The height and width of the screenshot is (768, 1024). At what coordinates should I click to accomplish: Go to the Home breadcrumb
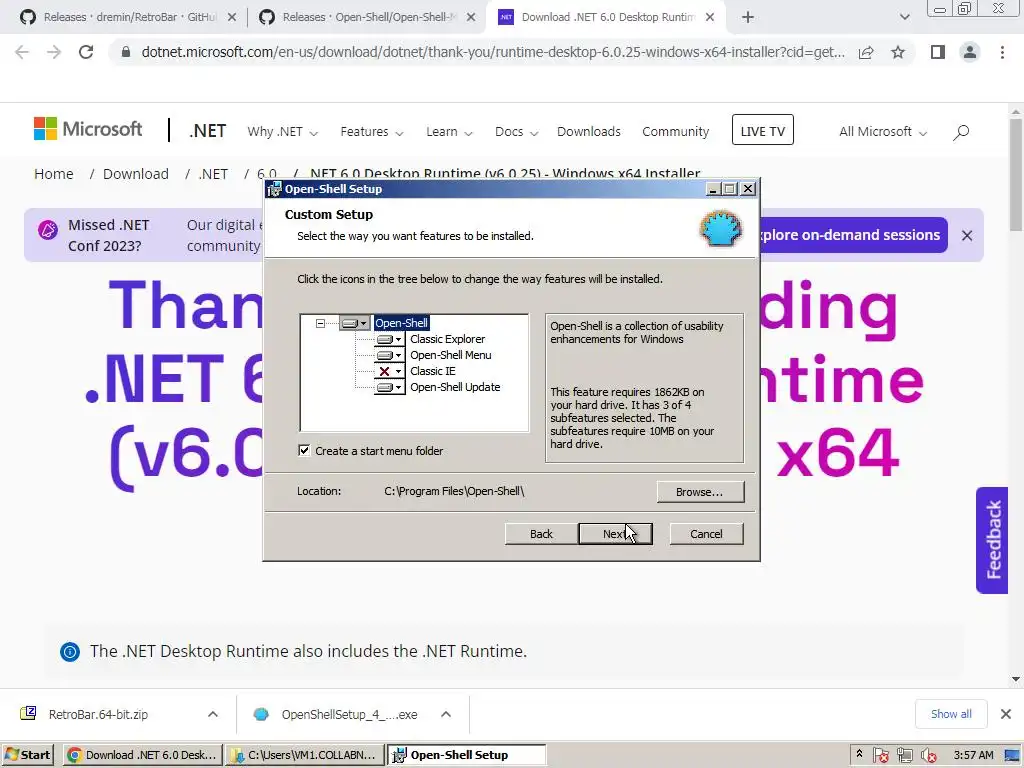54,174
